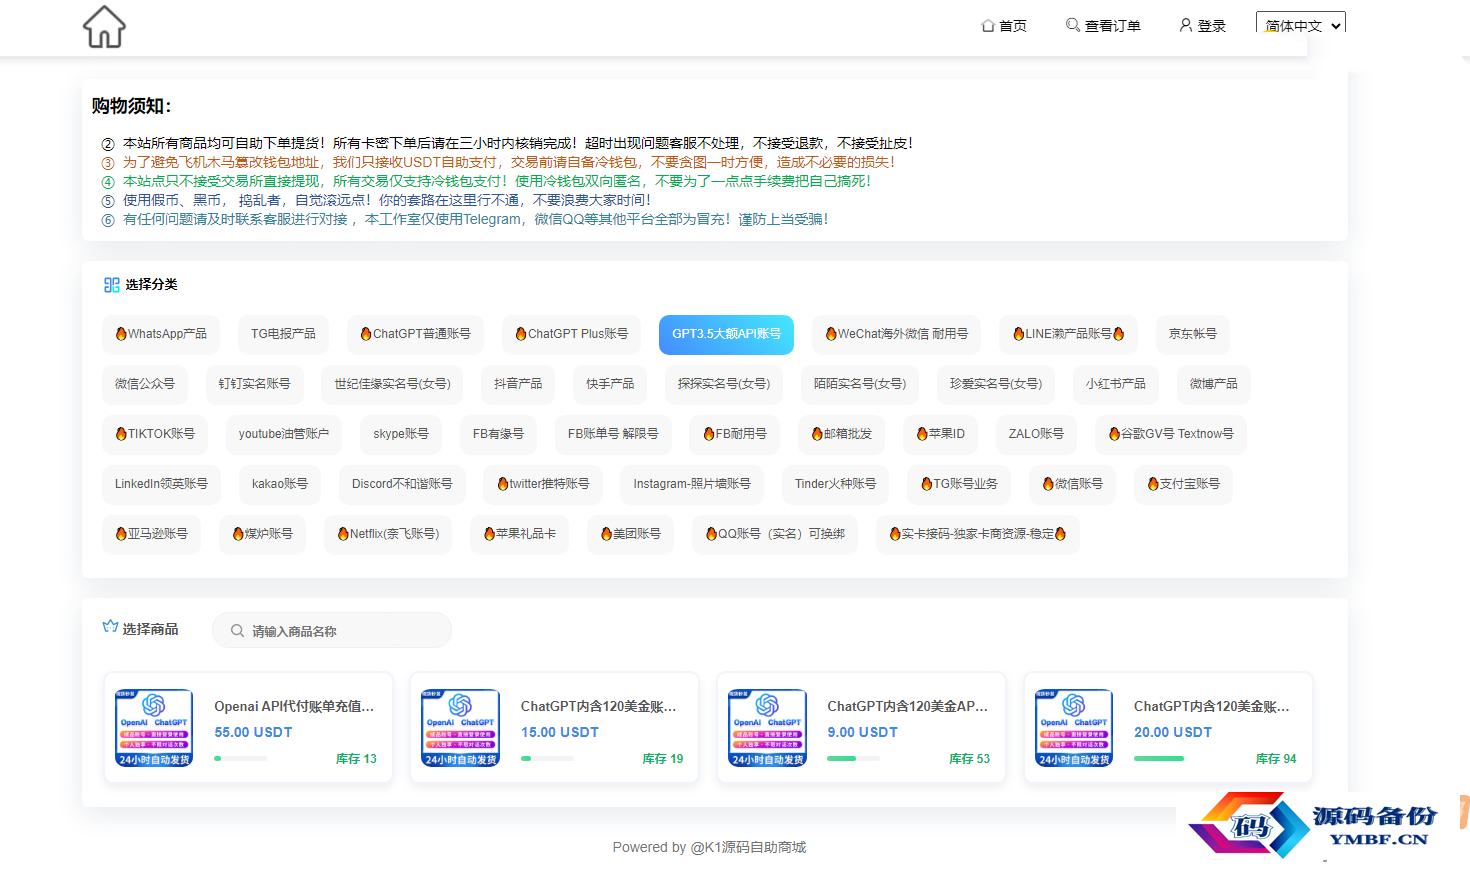Choose the 世纪佳缘实名号(女号) category
The height and width of the screenshot is (870, 1470).
tap(392, 384)
